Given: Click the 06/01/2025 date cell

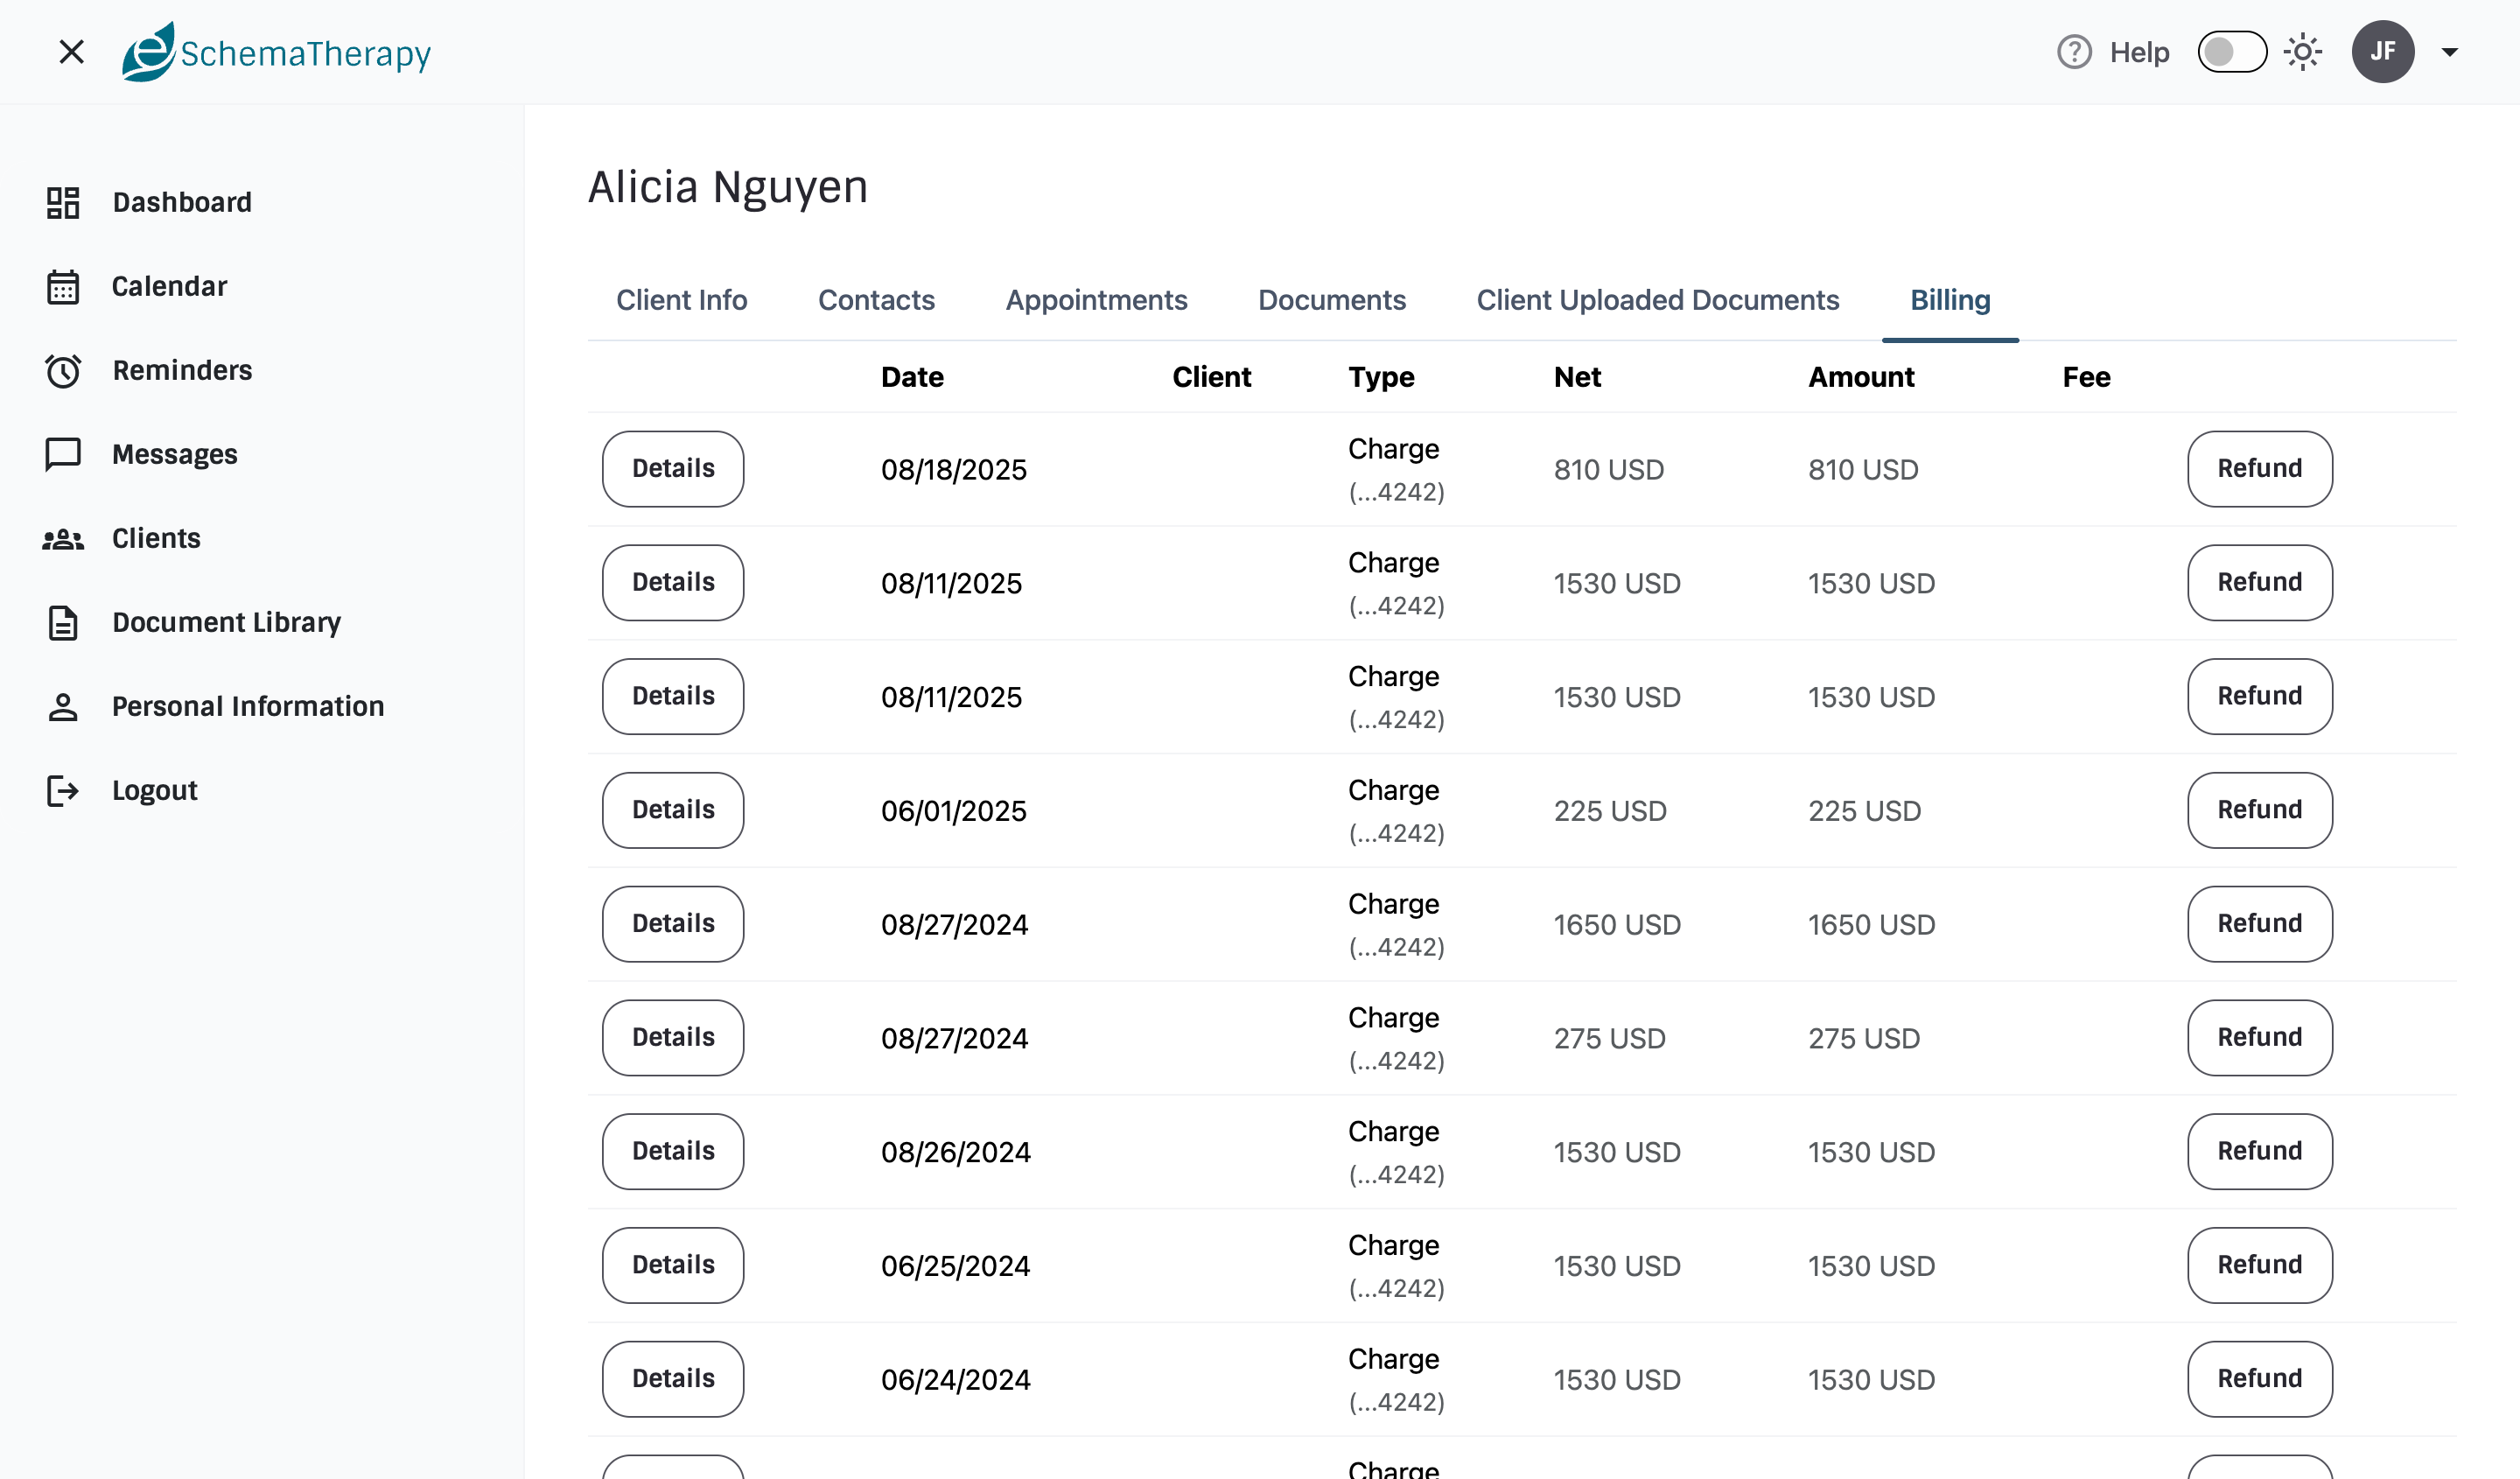Looking at the screenshot, I should point(953,810).
